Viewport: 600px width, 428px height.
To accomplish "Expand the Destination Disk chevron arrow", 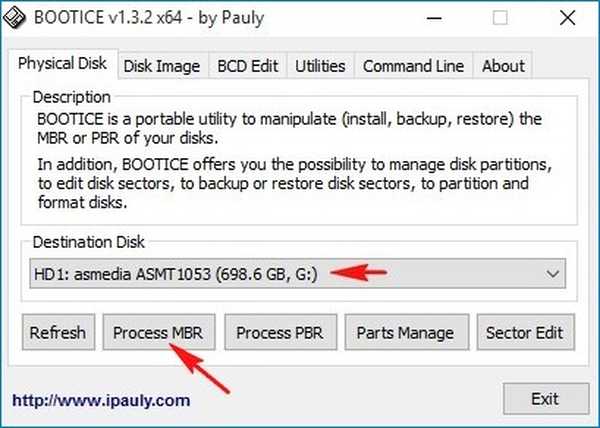I will [x=553, y=273].
